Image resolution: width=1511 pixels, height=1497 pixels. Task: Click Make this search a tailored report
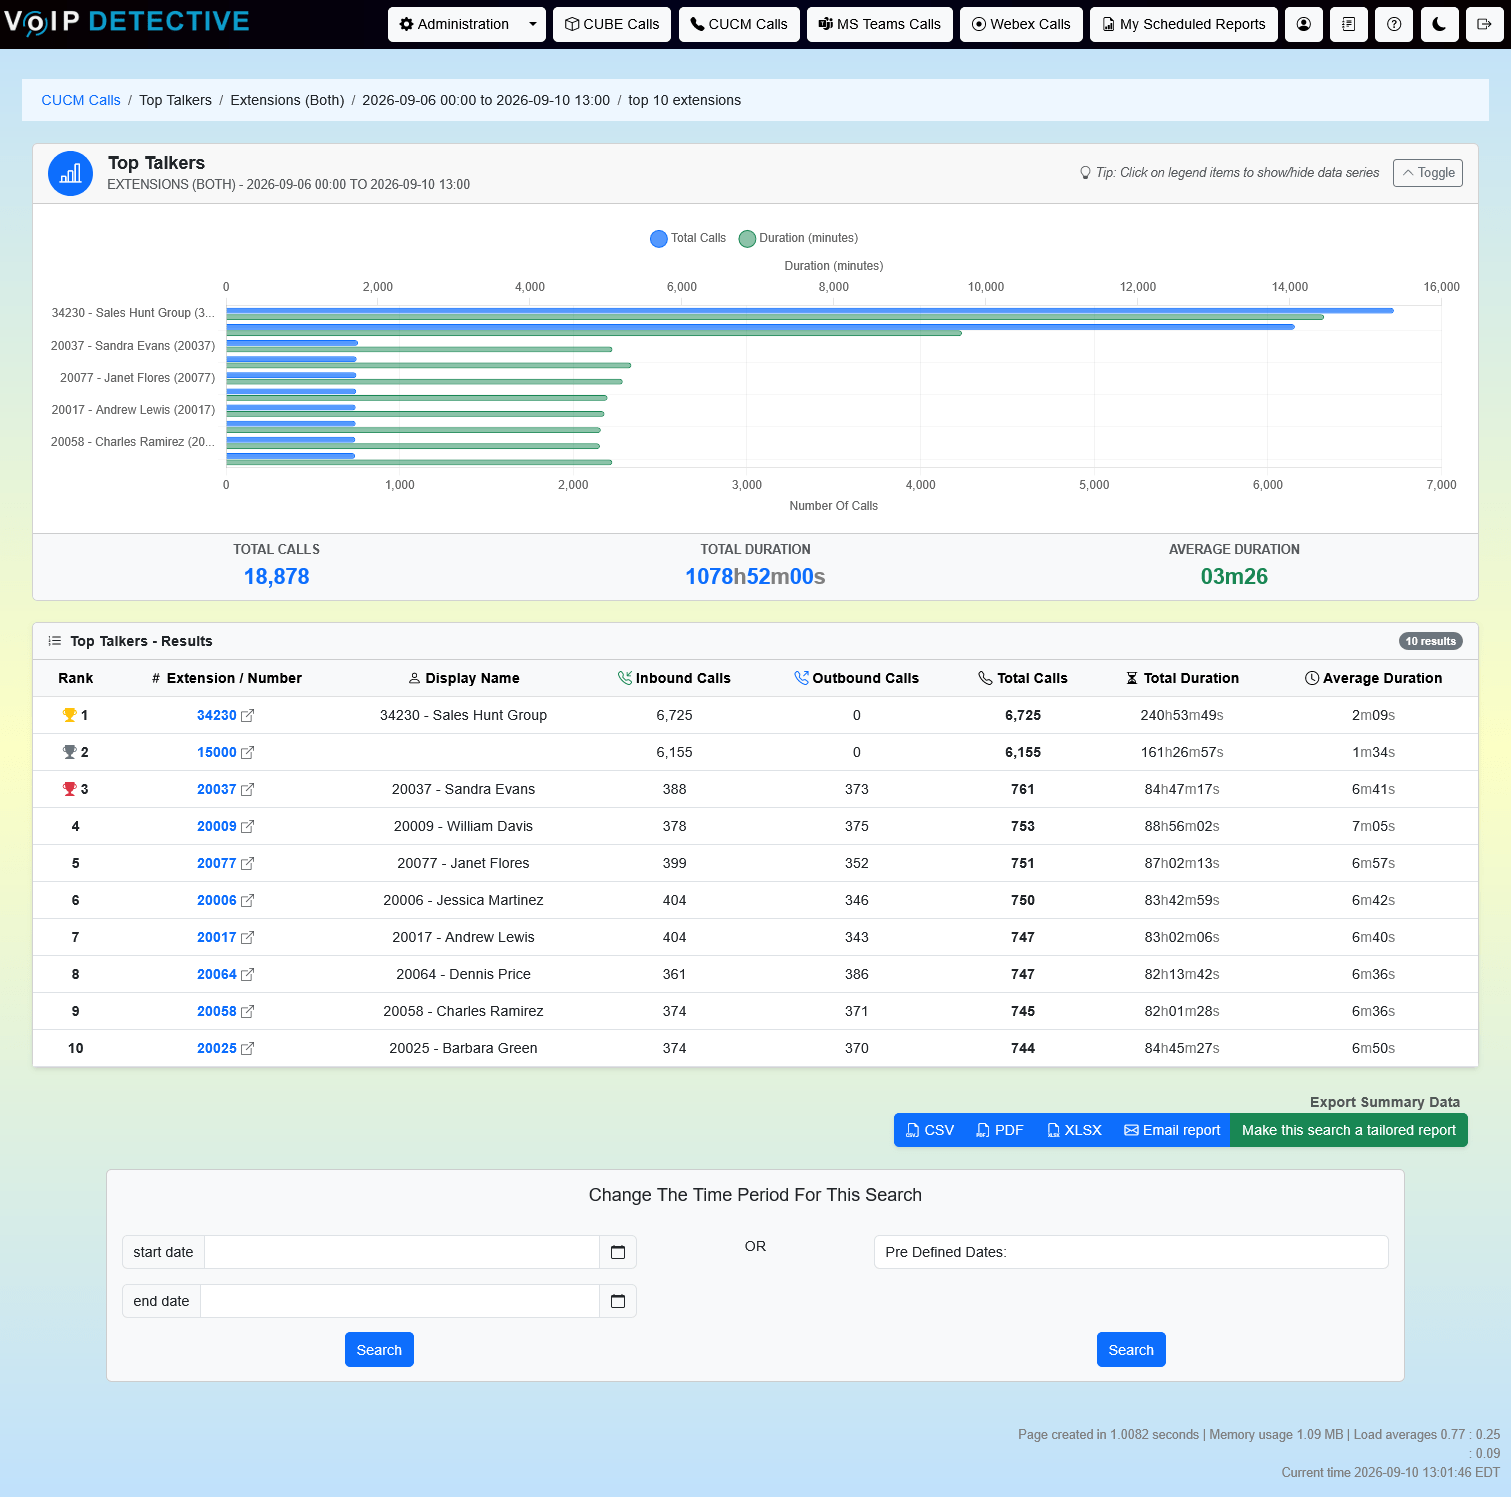click(1349, 1130)
